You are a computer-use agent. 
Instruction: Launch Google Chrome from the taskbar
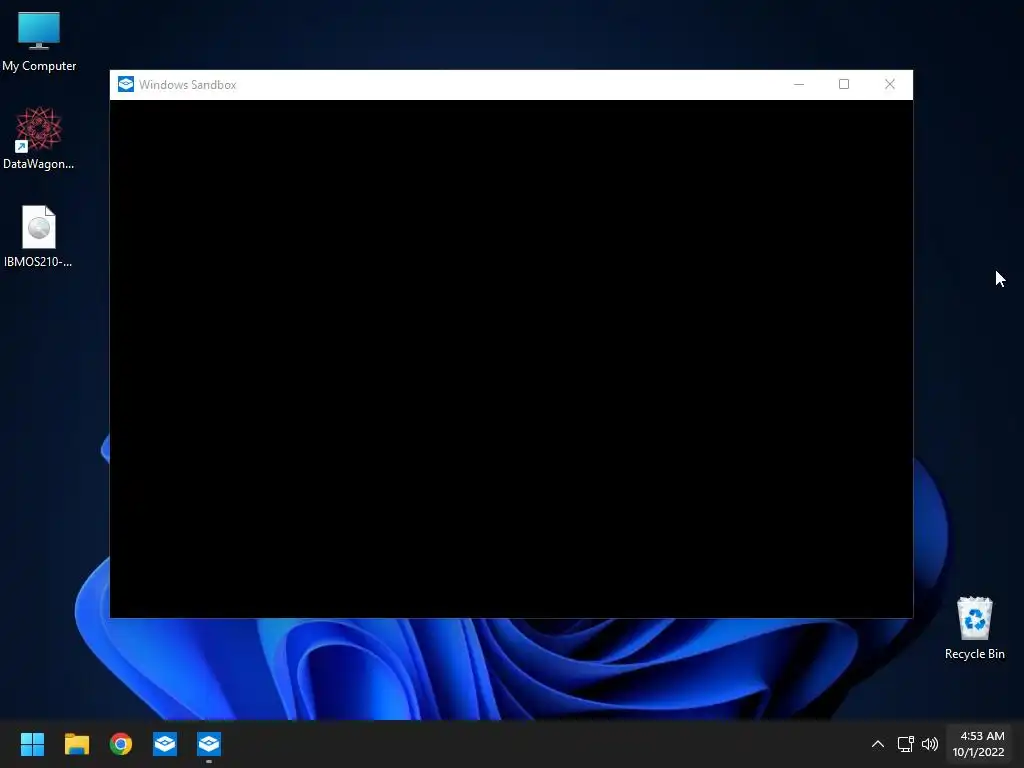tap(121, 744)
